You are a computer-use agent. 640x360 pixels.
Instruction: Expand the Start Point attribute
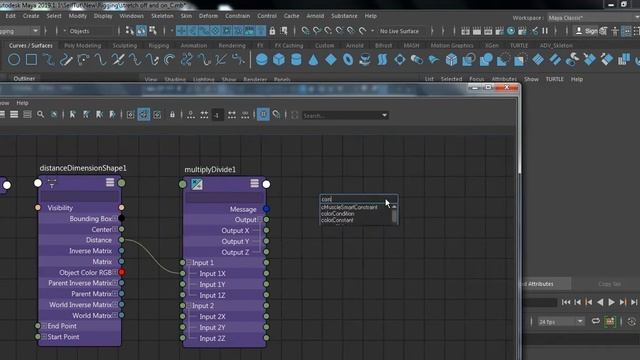click(44, 337)
